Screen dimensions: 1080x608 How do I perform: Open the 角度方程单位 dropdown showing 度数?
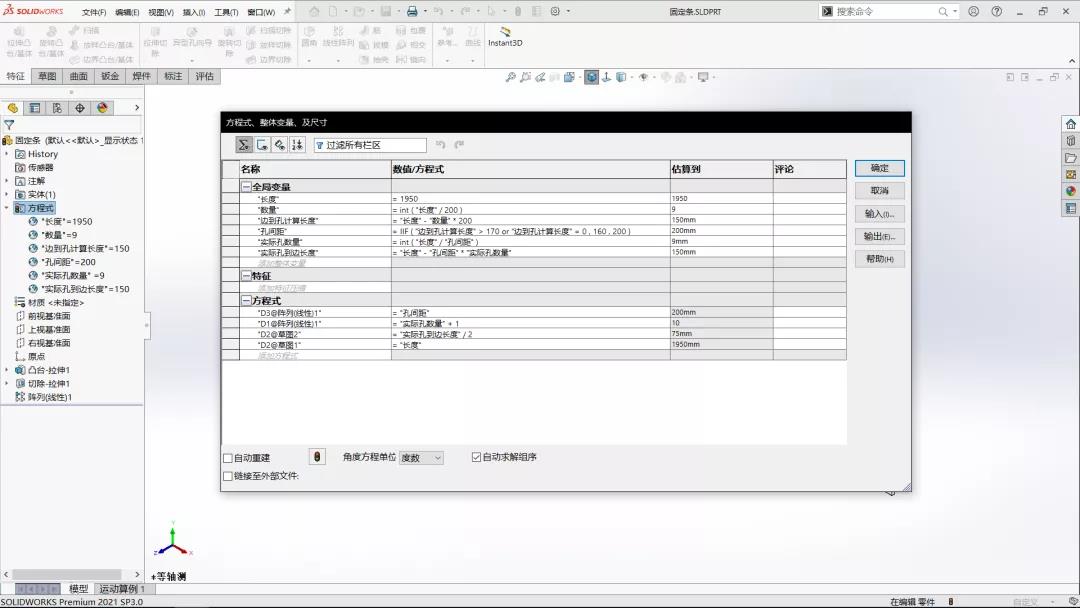coord(421,458)
